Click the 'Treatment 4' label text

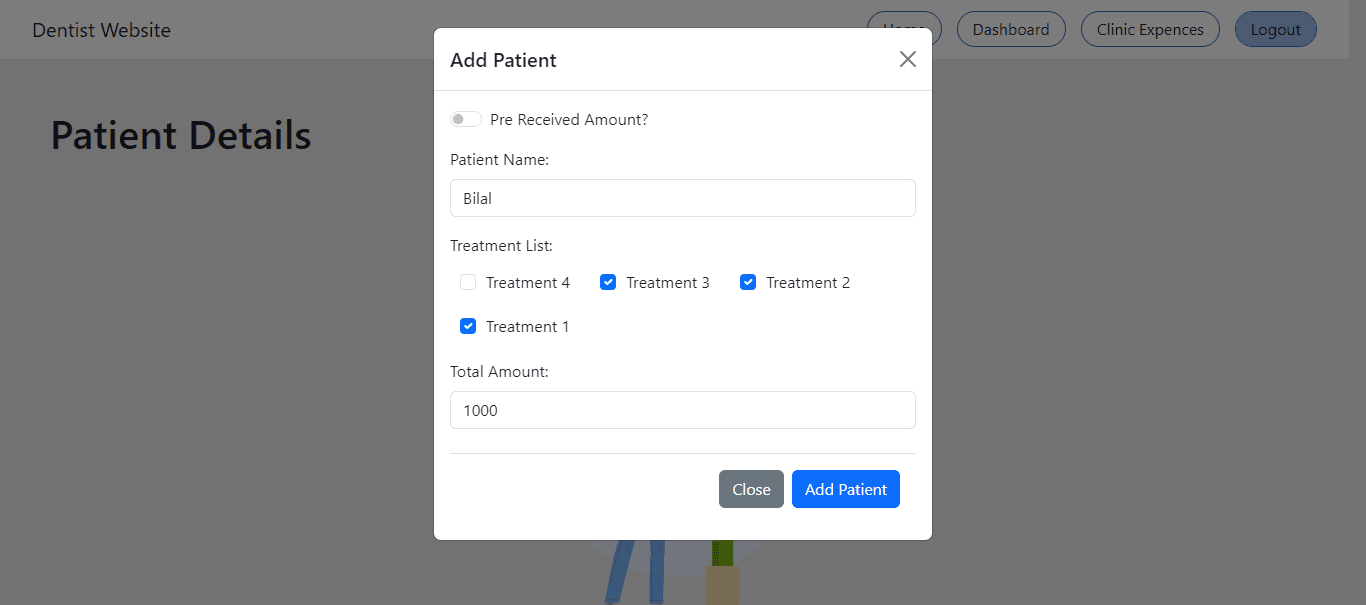(x=528, y=282)
